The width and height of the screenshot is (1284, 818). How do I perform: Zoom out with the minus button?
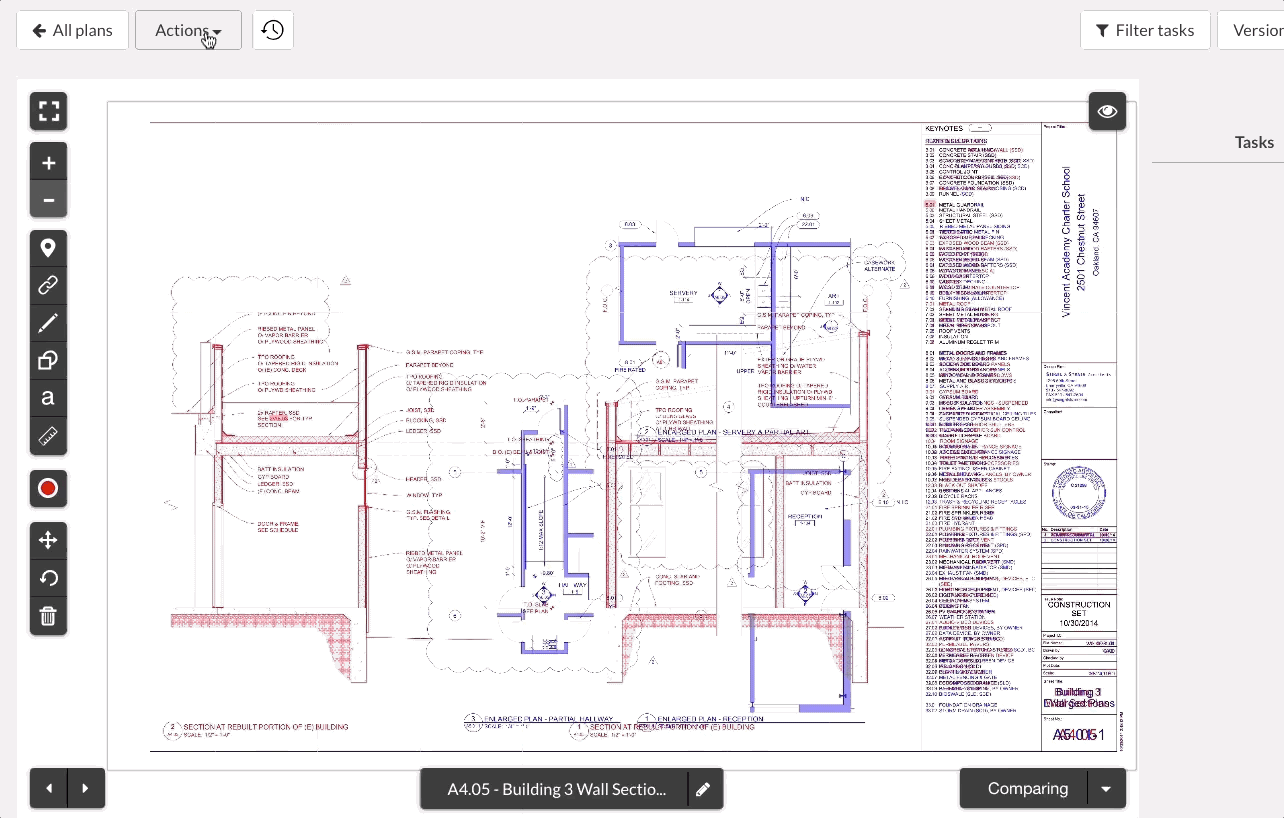point(48,201)
